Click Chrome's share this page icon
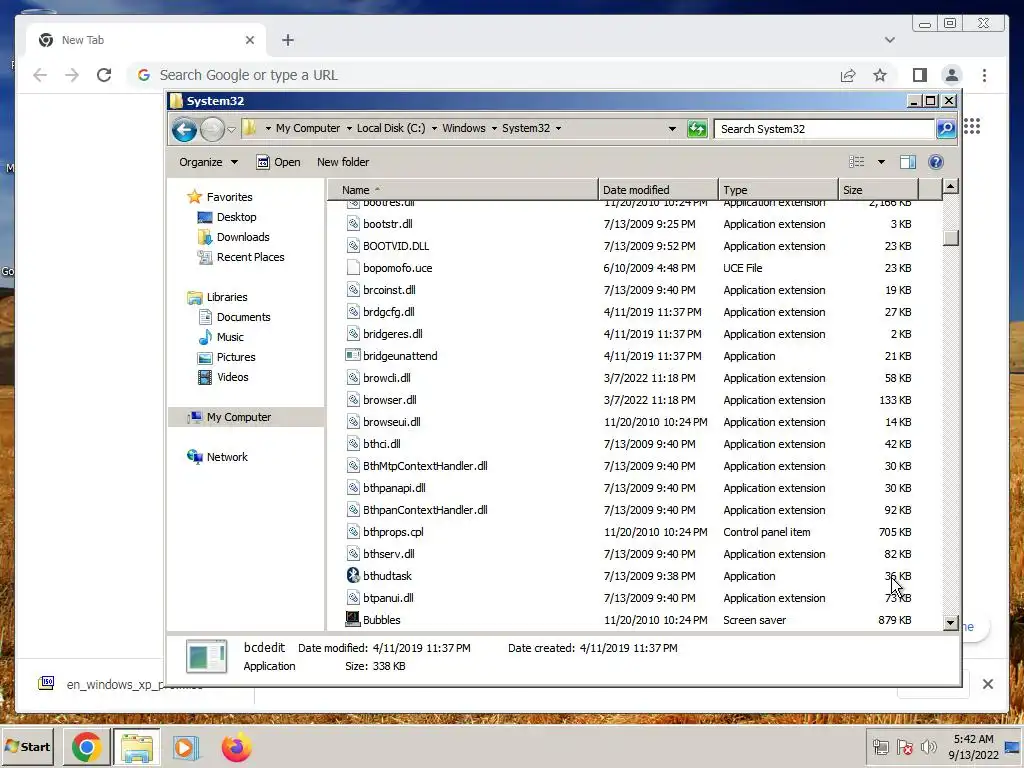 point(848,75)
